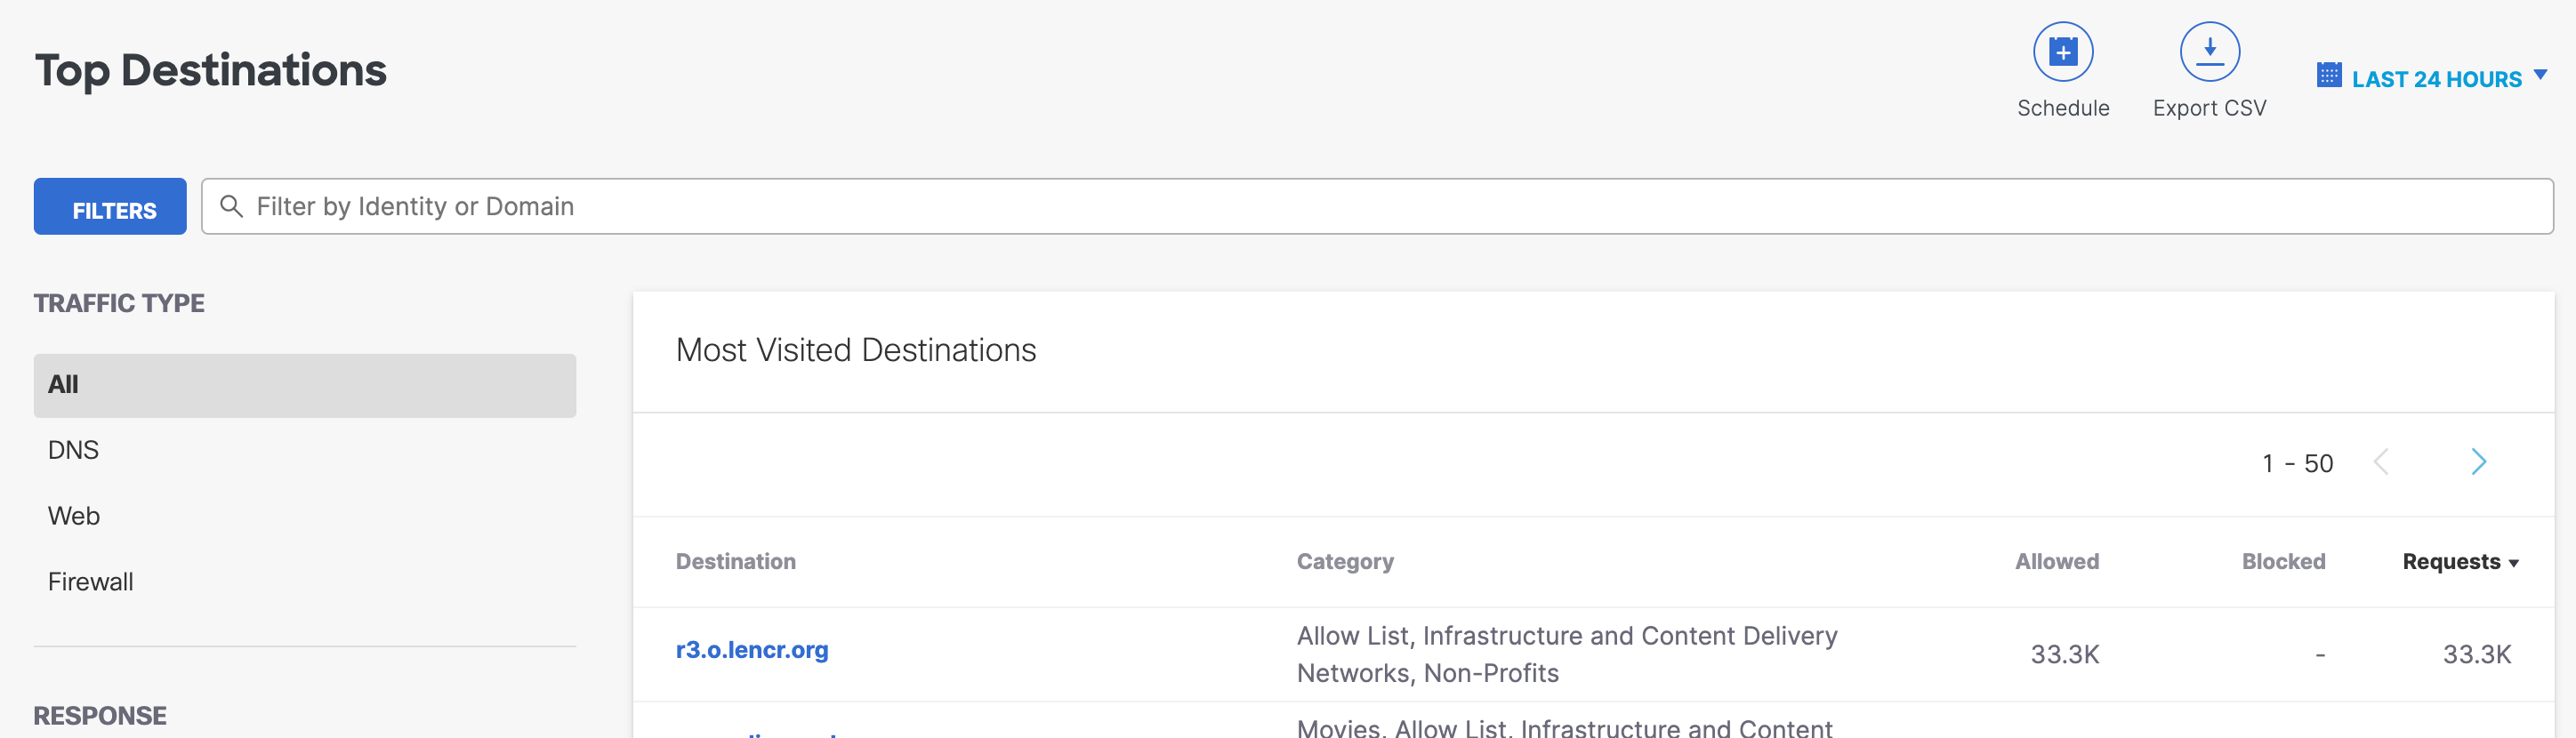This screenshot has height=738, width=2576.
Task: Select the All traffic type
Action: coord(305,385)
